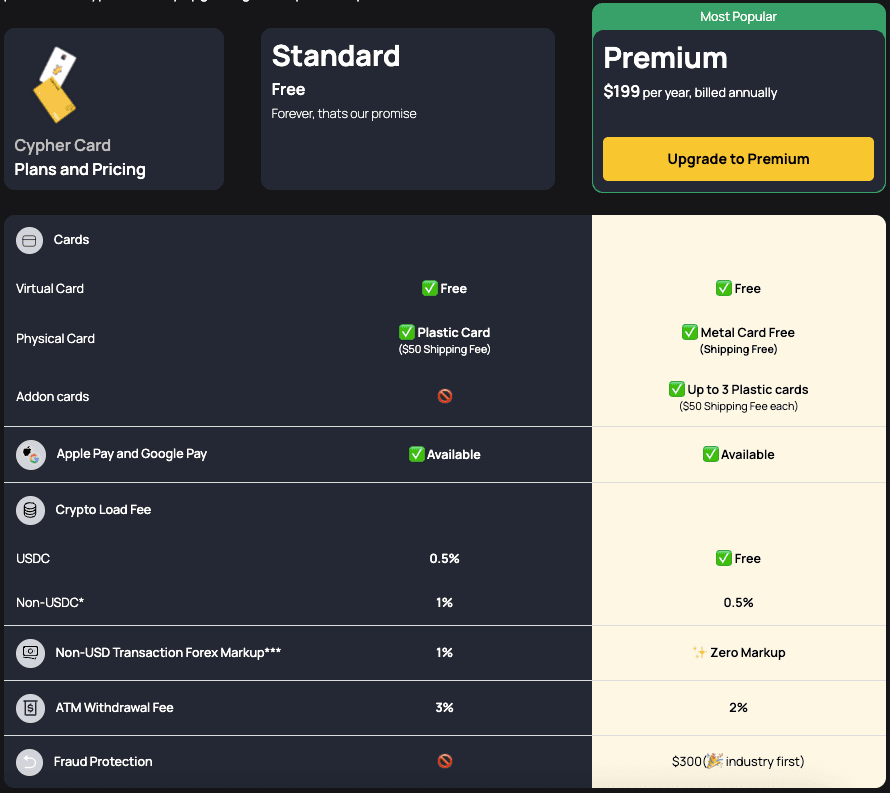Screen dimensions: 890x793
Task: Click the Virtual Card row label
Action: (50, 288)
